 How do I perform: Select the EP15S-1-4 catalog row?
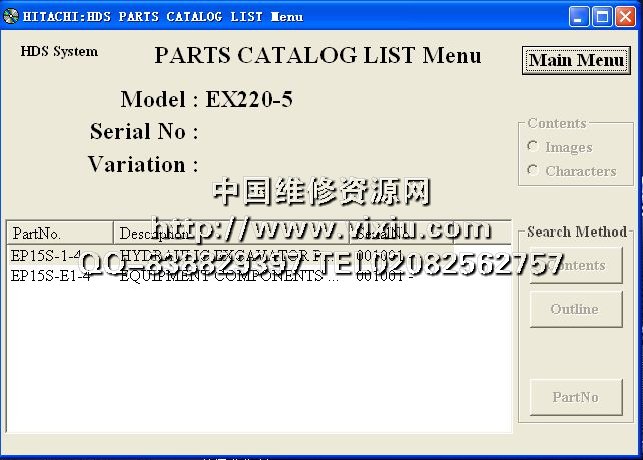[x=50, y=256]
